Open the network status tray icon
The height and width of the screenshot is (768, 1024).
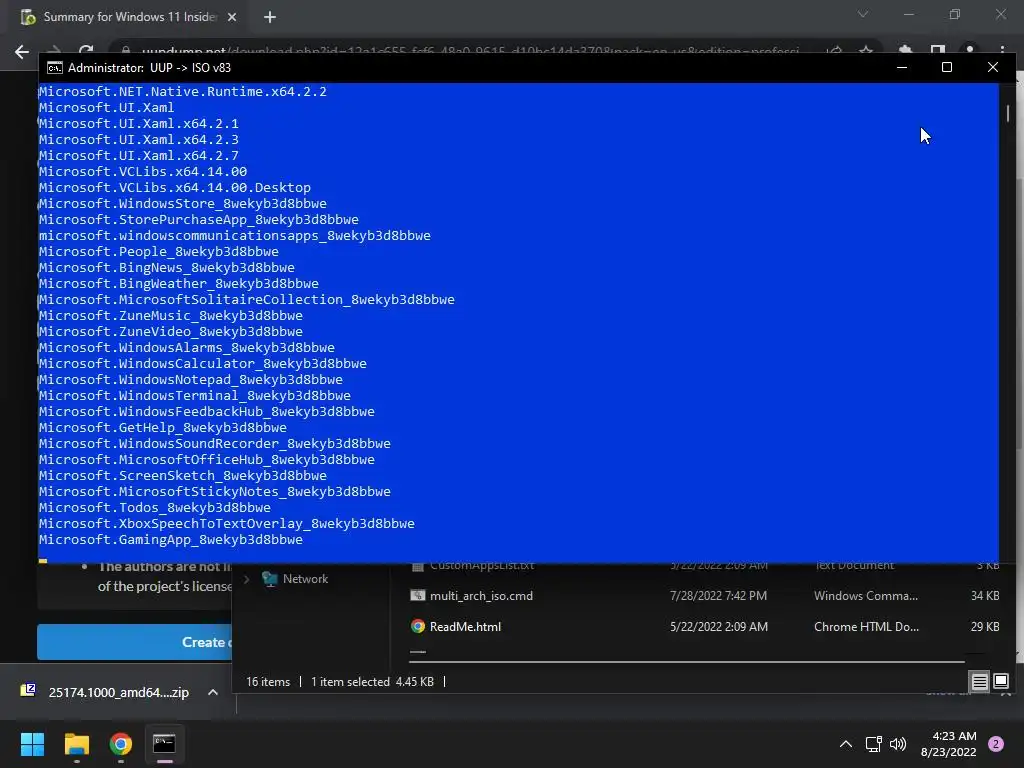[x=873, y=744]
